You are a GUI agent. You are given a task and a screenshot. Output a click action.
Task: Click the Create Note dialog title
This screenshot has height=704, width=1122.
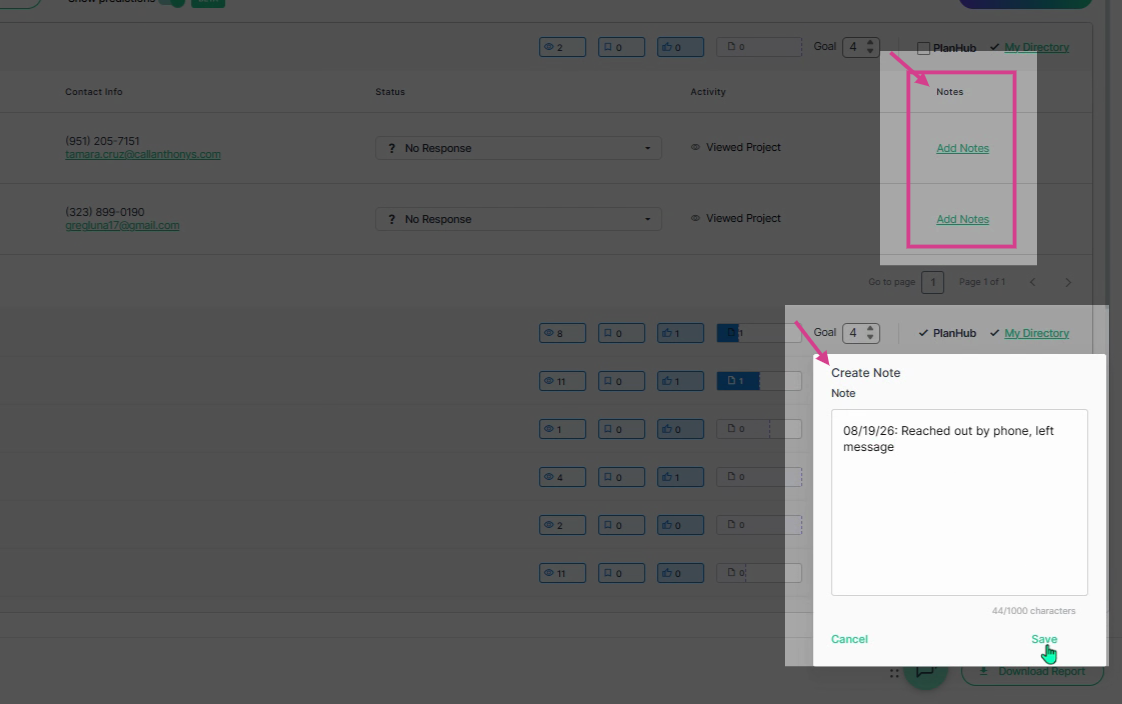pos(865,373)
